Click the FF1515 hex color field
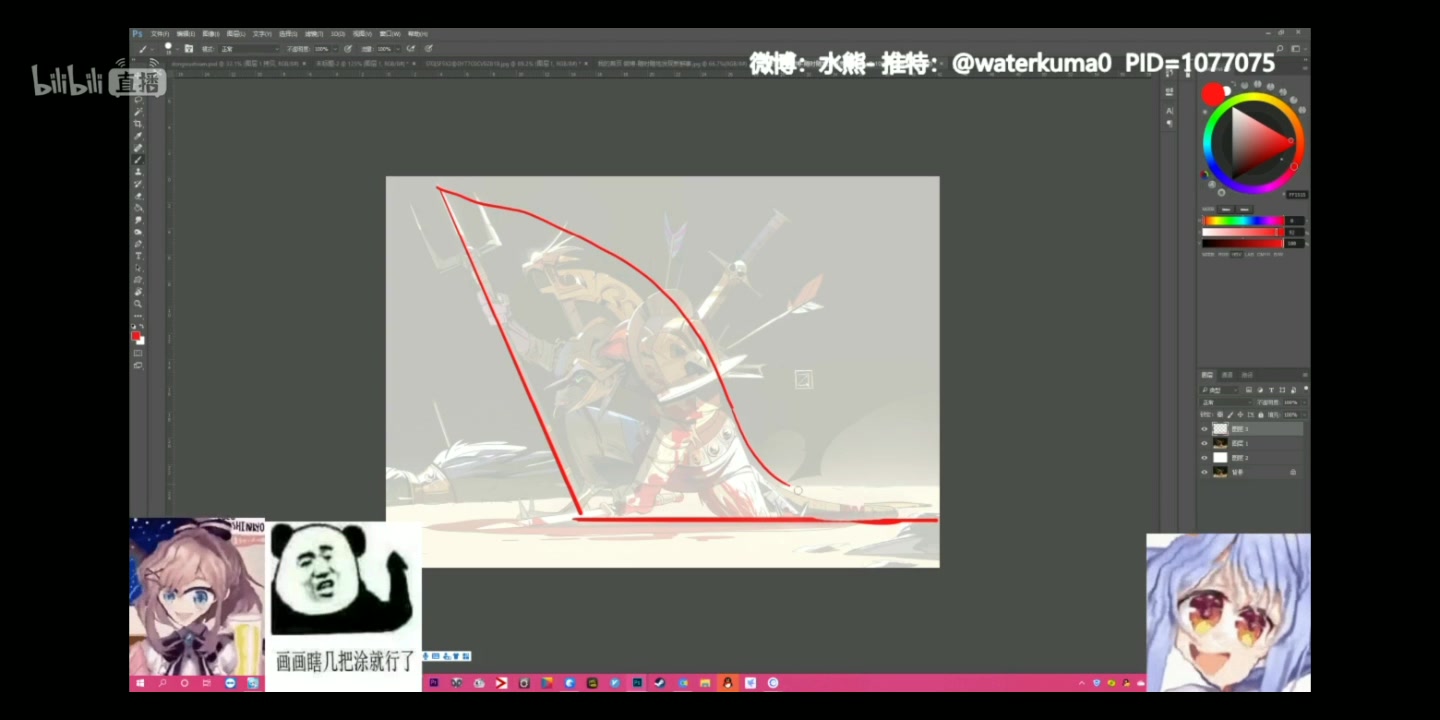This screenshot has height=720, width=1440. pyautogui.click(x=1297, y=195)
